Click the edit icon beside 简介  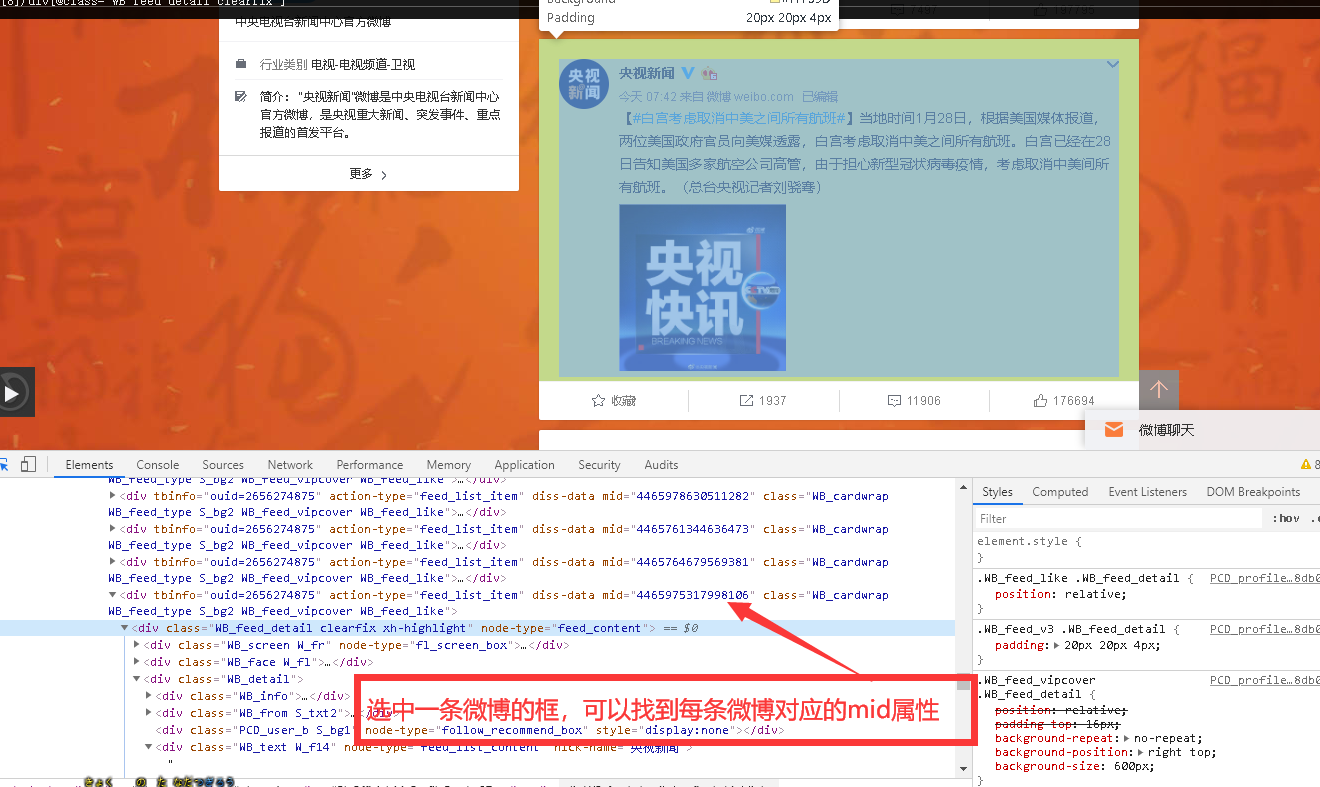241,97
